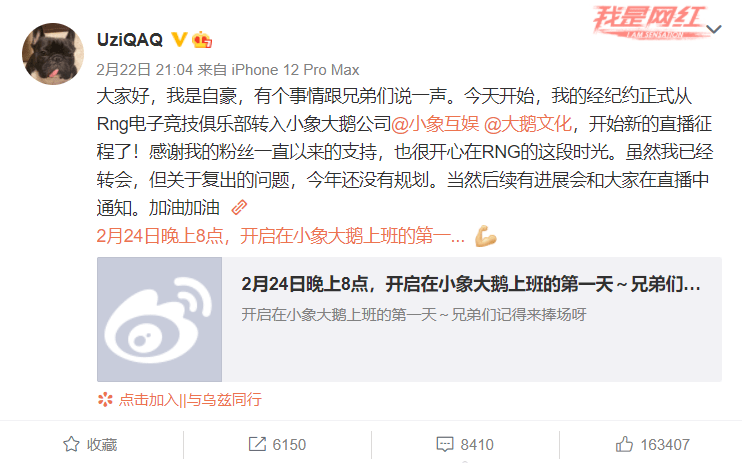This screenshot has width=742, height=463.
Task: Toggle 收藏 star to favorite post
Action: 90,445
